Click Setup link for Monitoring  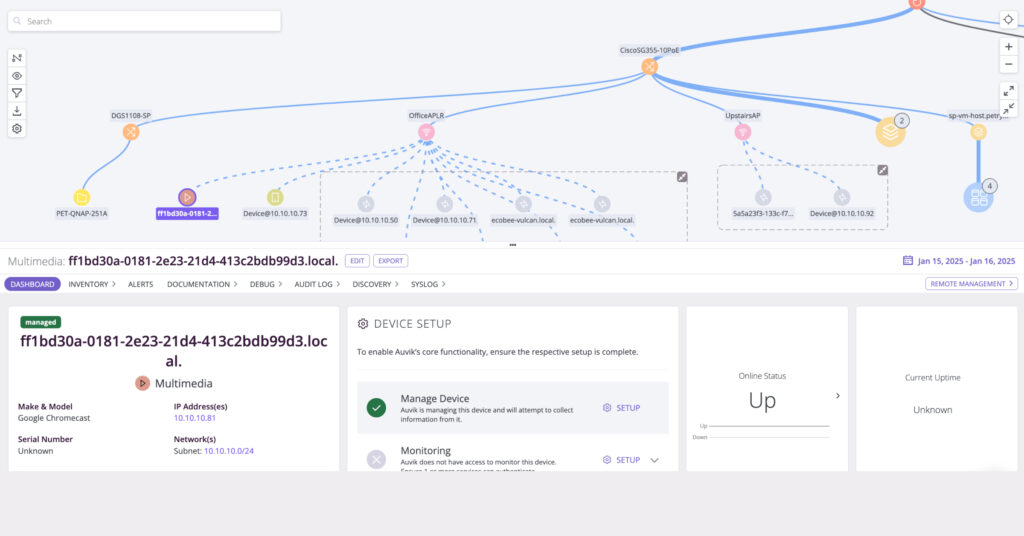click(621, 460)
